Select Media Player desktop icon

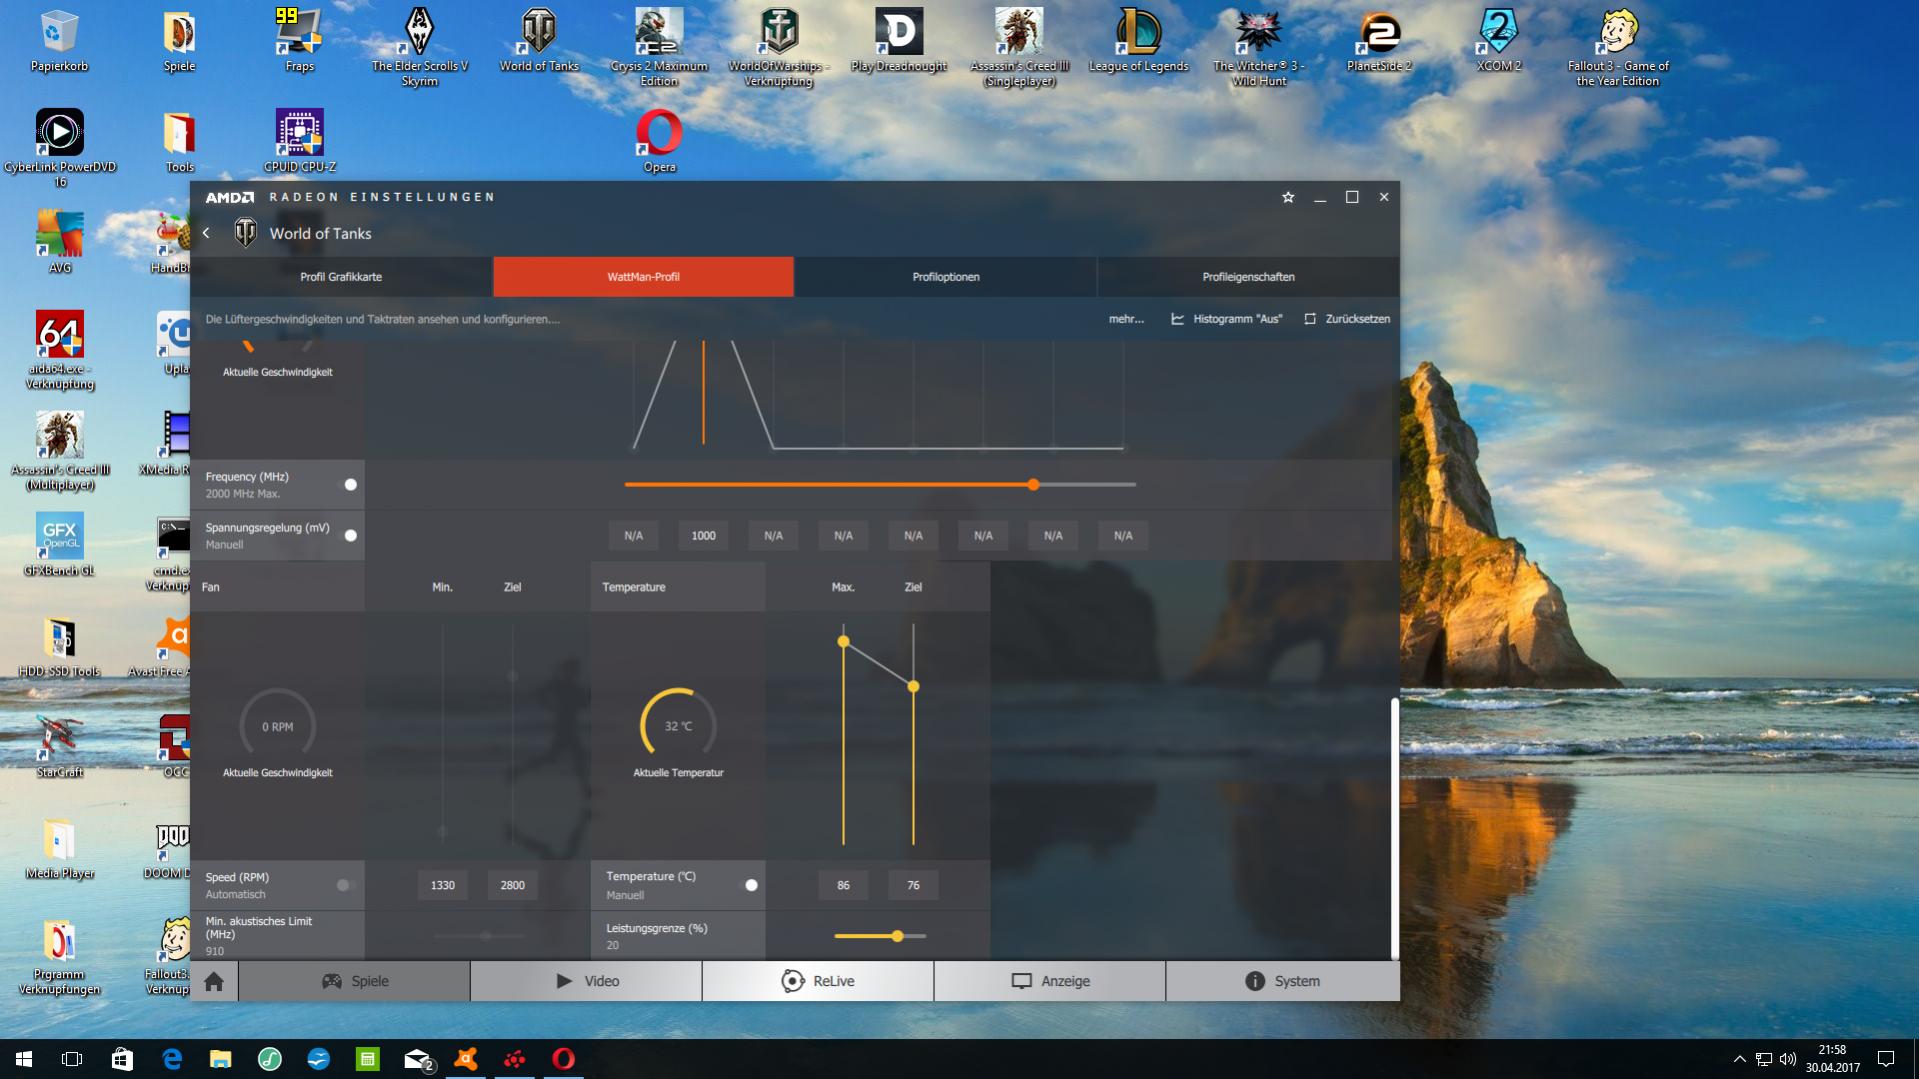click(59, 849)
